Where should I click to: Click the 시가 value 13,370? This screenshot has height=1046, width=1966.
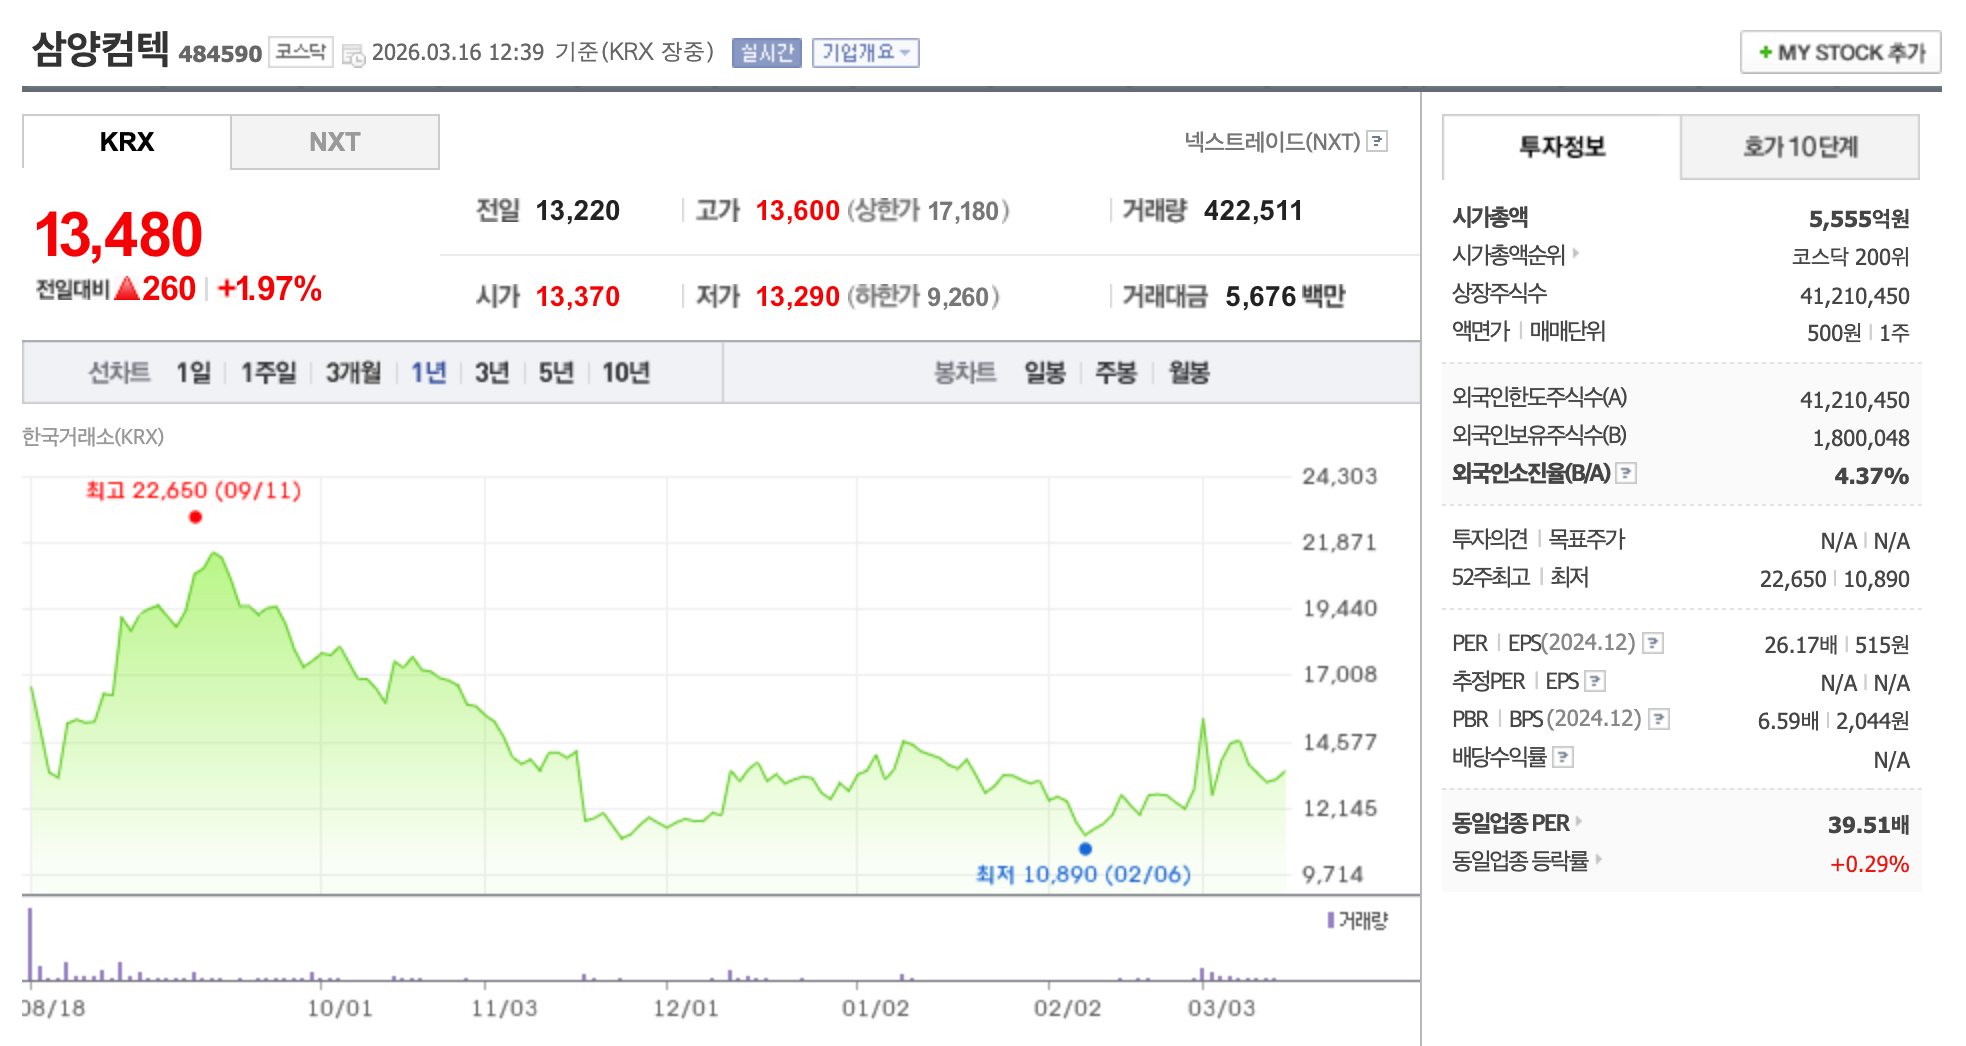tap(578, 297)
